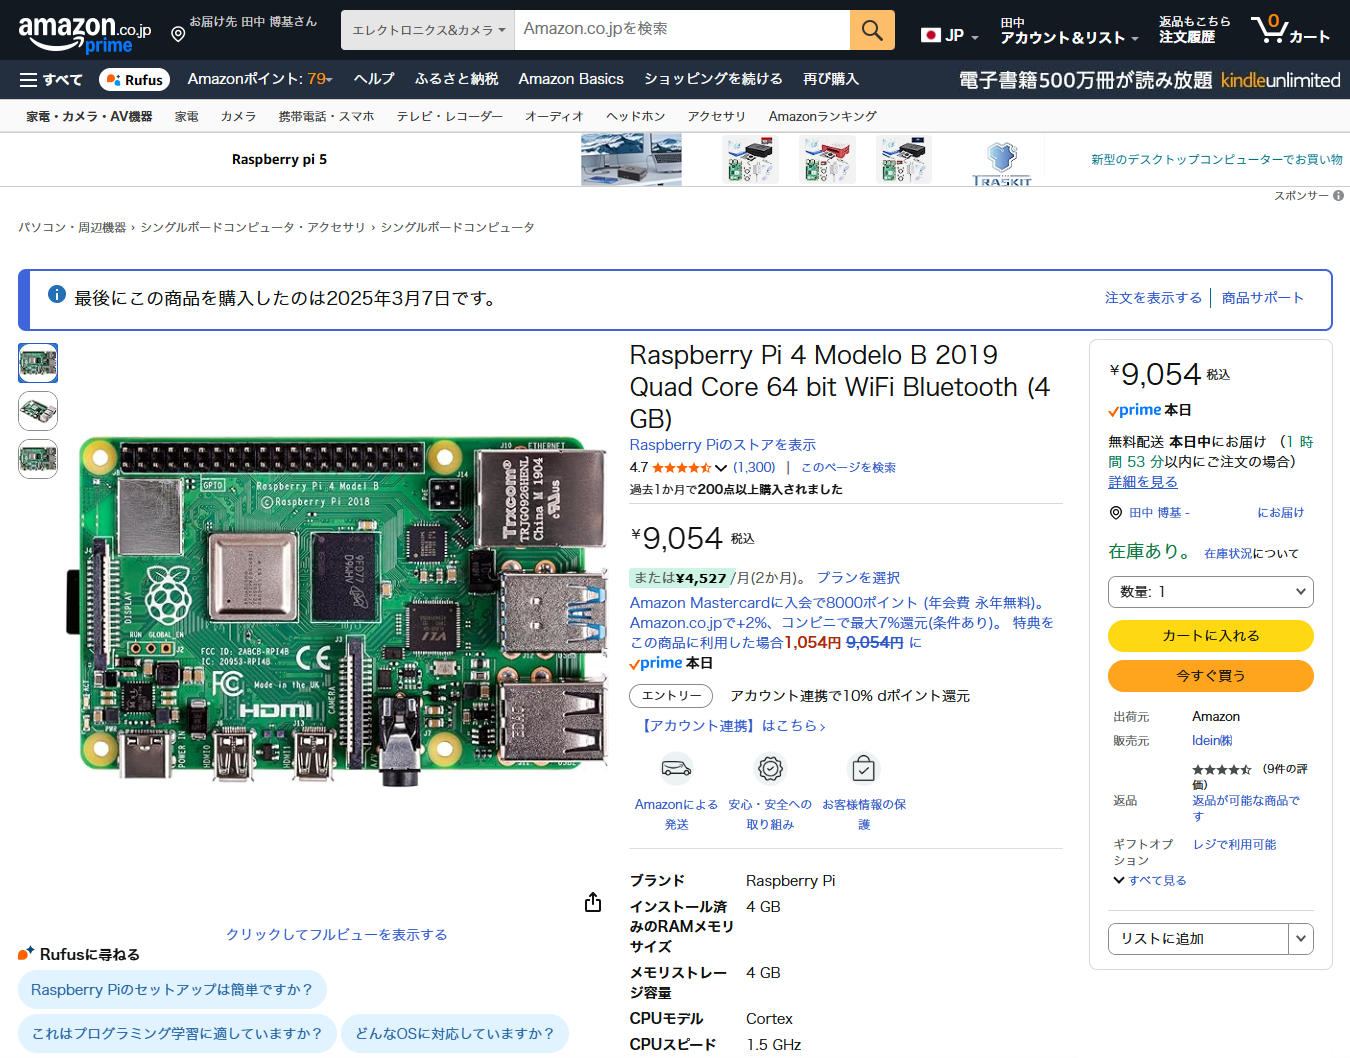Click the 今すぐ買う button
1350x1058 pixels.
pos(1210,676)
